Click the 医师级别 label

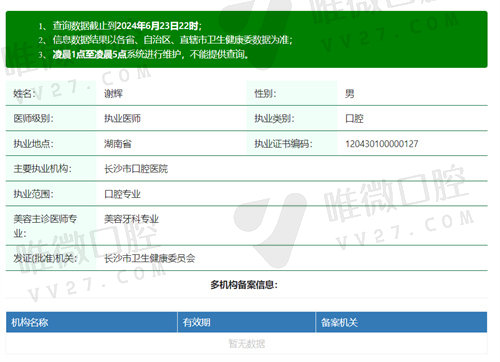[x=33, y=118]
